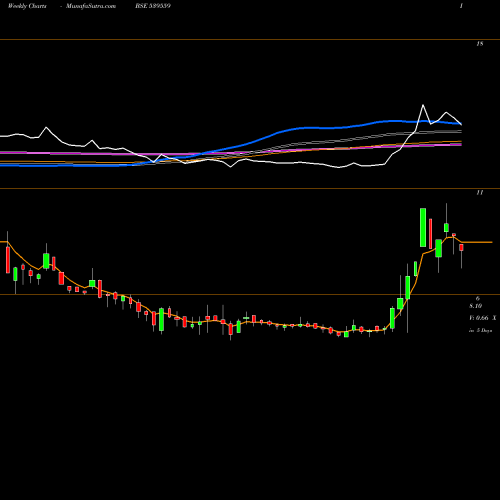Image resolution: width=500 pixels, height=500 pixels.
Task: Click the 'BSE 539559' symbol text
Action: pyautogui.click(x=153, y=6)
